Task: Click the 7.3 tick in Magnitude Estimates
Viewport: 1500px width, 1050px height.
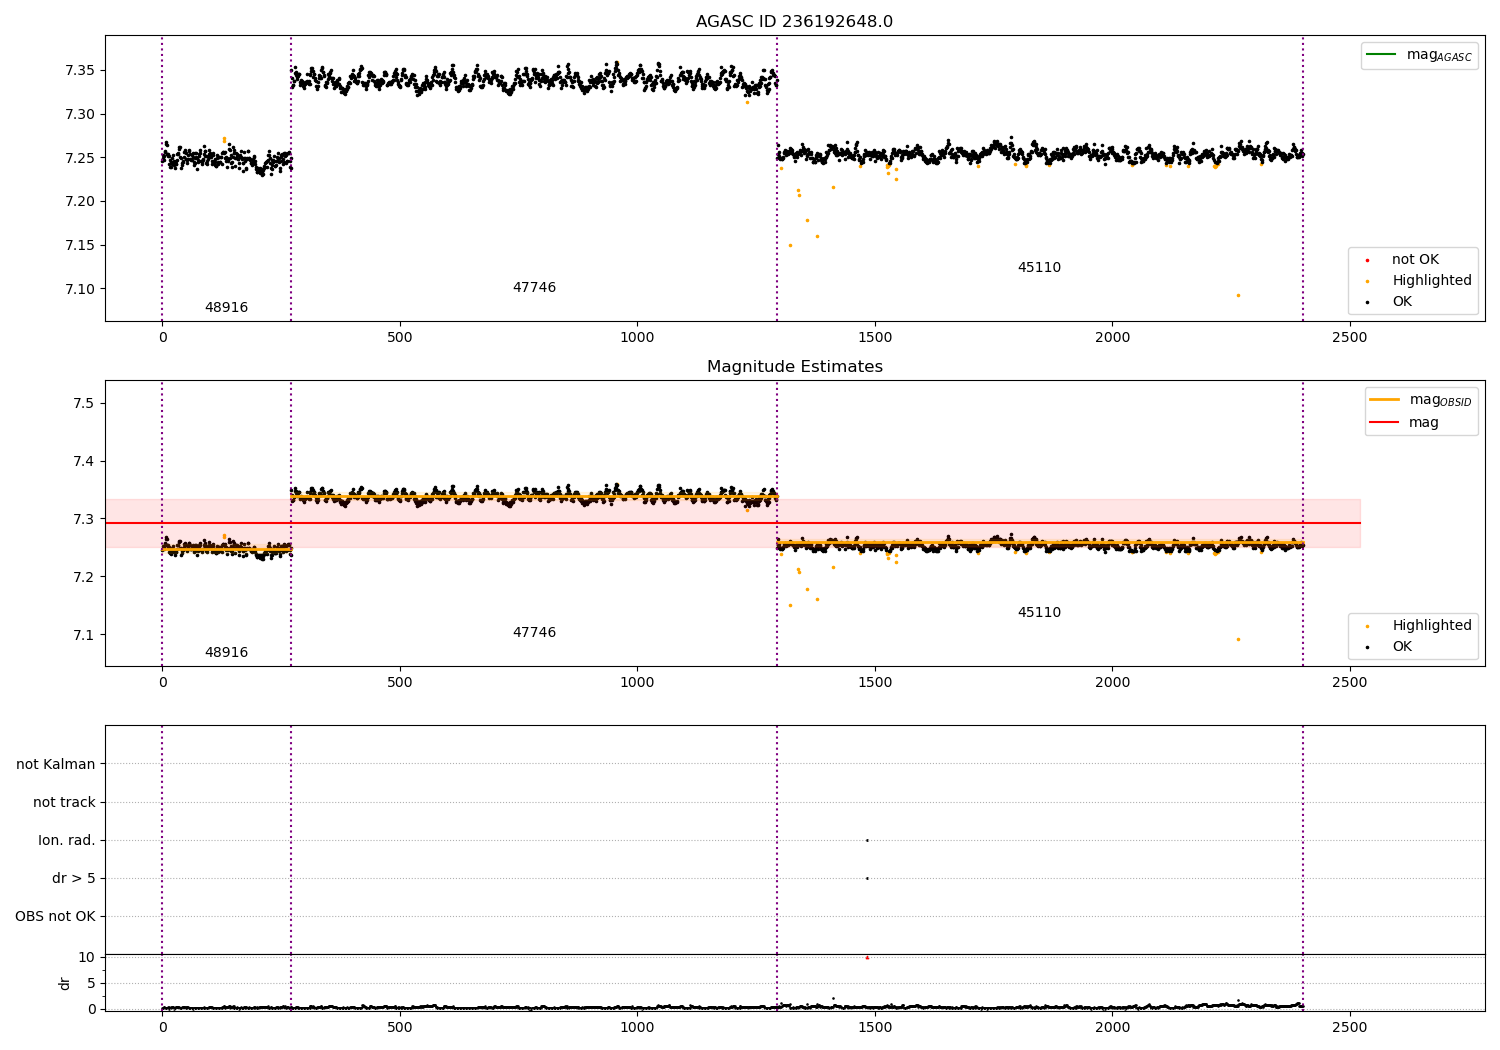Action: tap(84, 519)
